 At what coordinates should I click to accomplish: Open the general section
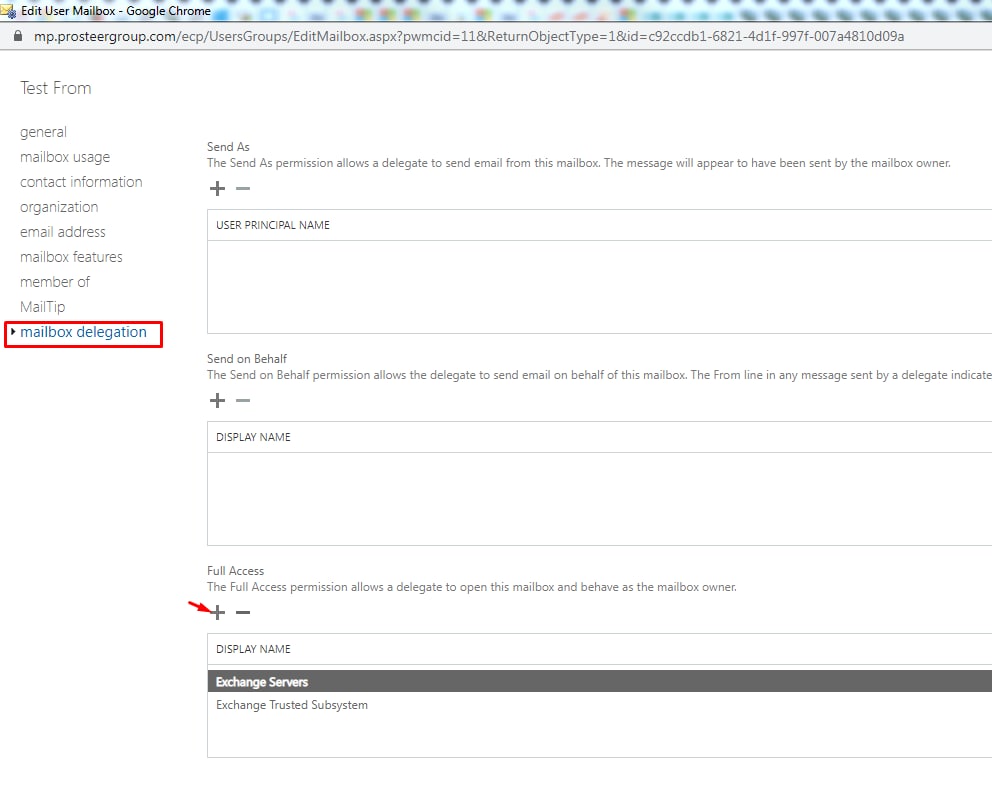coord(43,132)
